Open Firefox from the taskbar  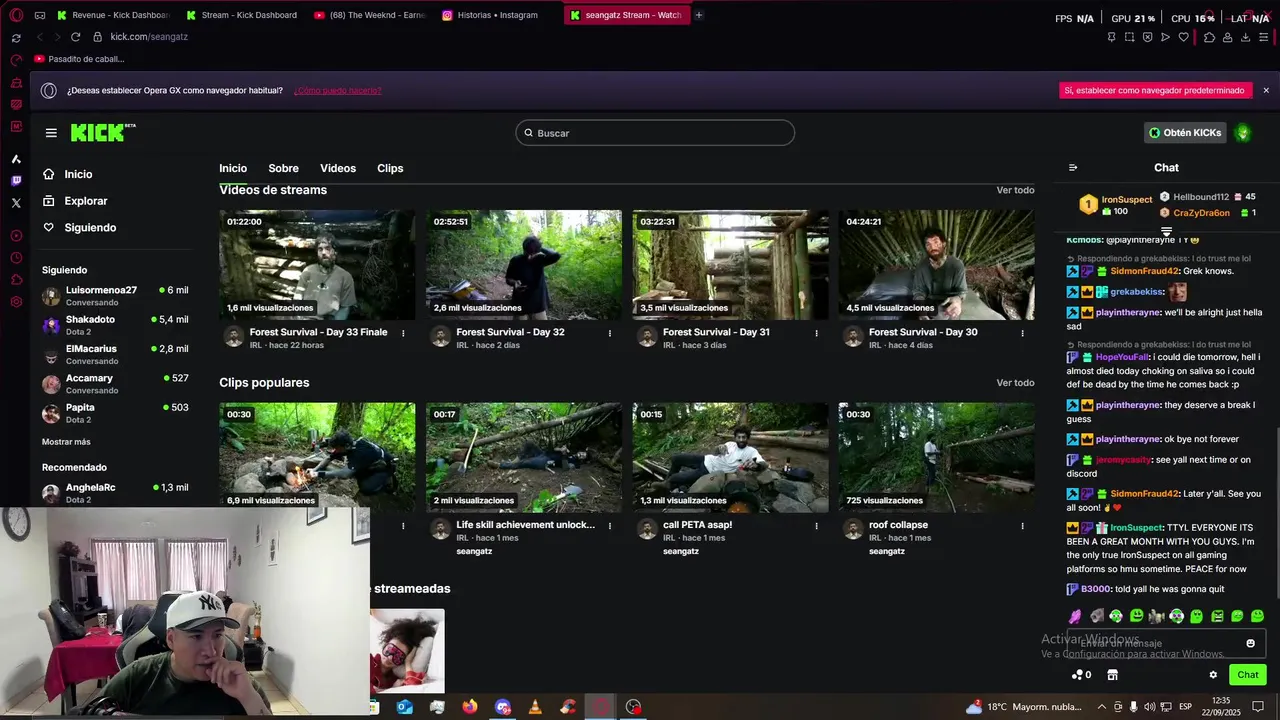470,707
